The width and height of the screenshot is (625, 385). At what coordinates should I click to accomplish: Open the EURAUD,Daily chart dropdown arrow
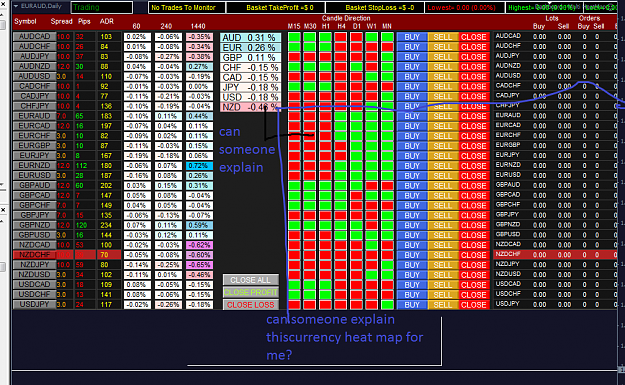point(16,6)
